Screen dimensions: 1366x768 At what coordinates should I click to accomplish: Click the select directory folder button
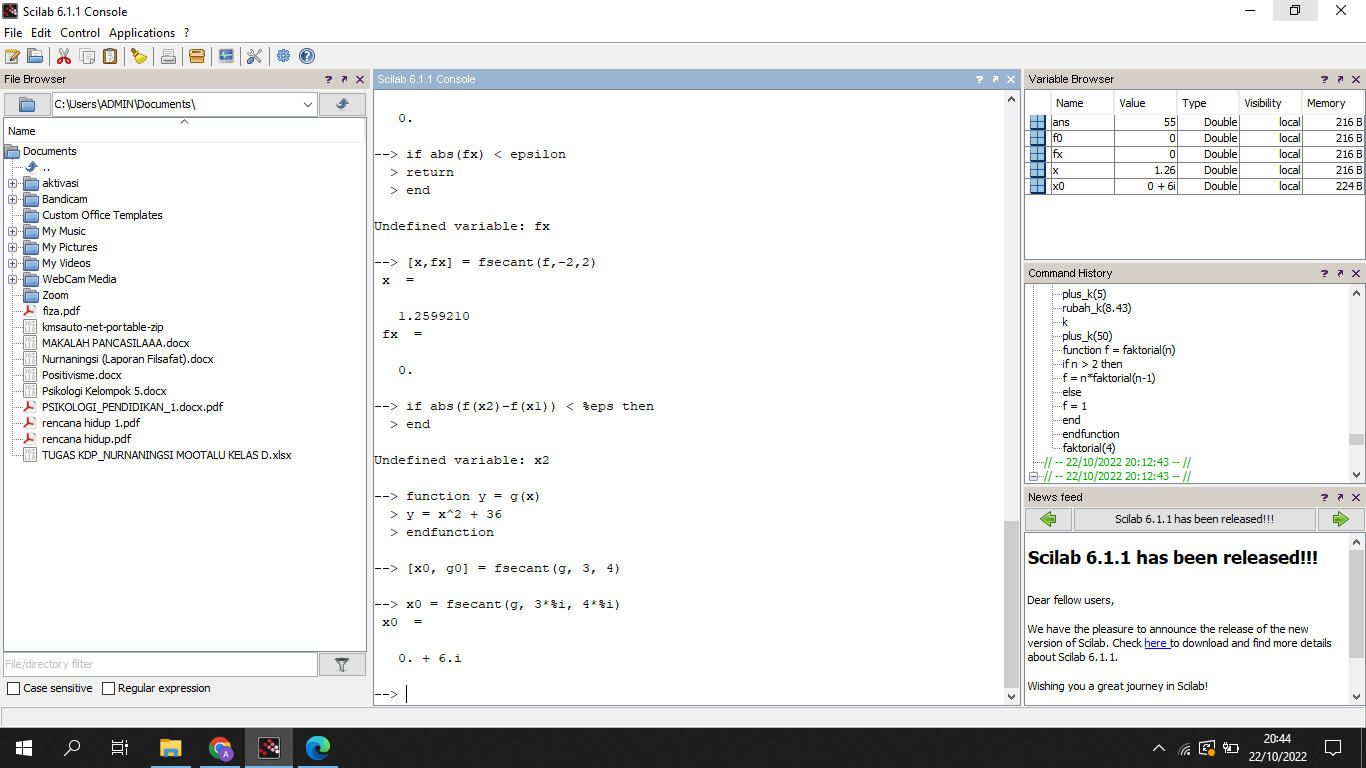(x=27, y=104)
